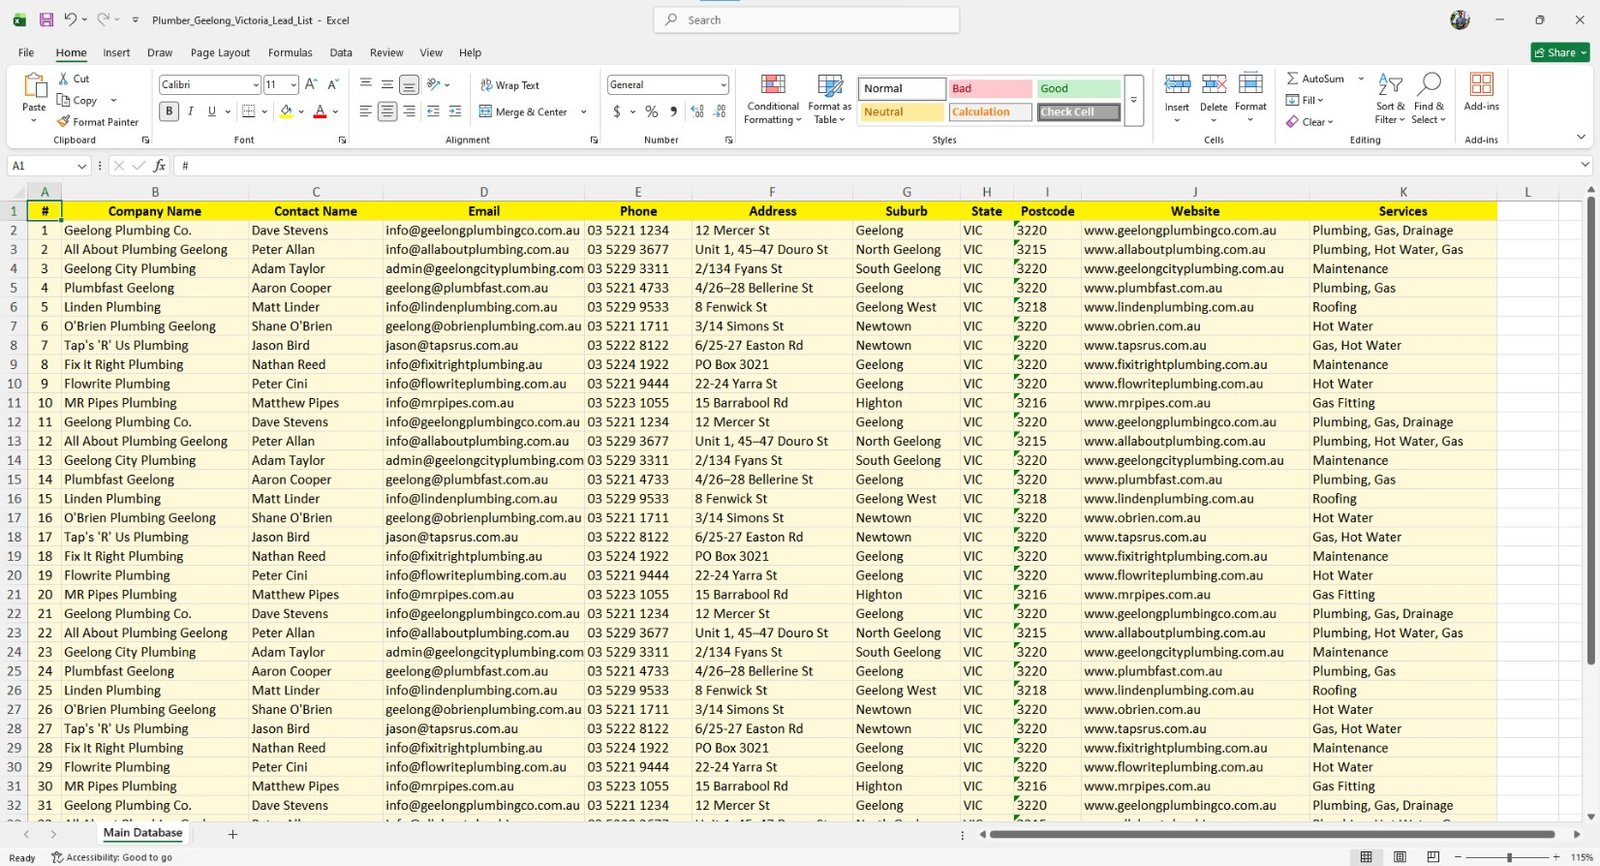
Task: Toggle Center horizontal alignment
Action: pyautogui.click(x=387, y=112)
